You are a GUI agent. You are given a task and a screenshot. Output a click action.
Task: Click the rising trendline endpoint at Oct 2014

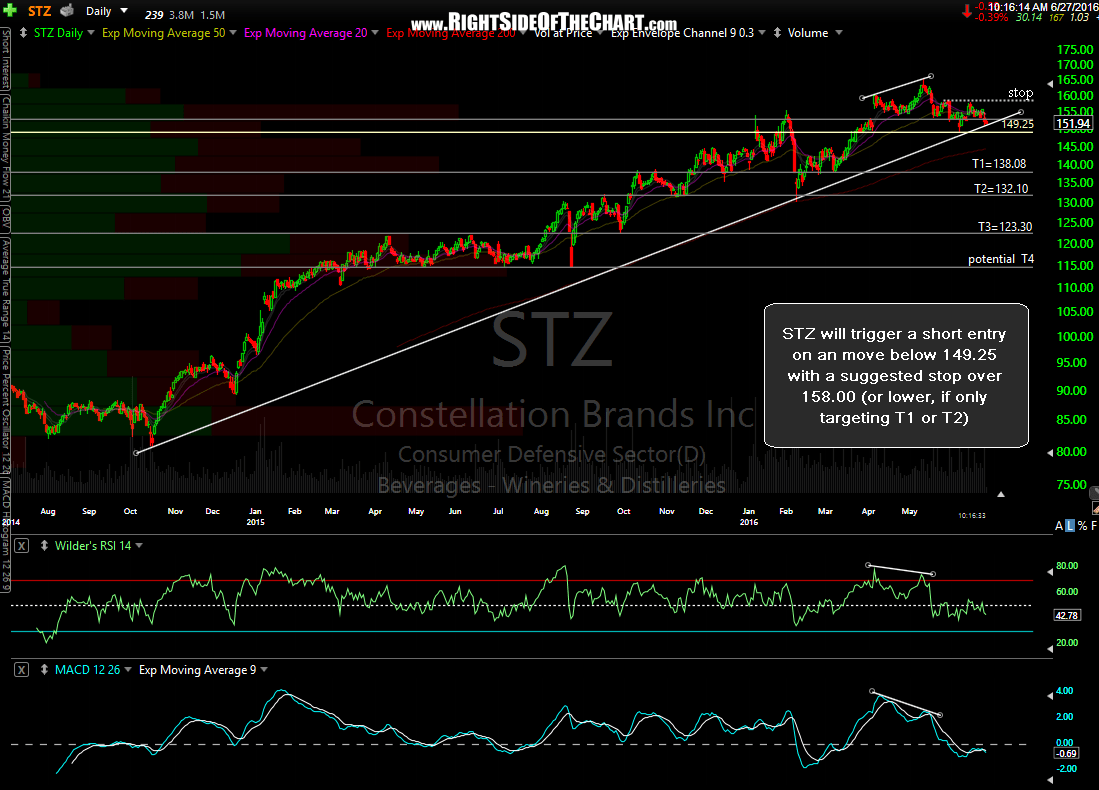coord(137,453)
